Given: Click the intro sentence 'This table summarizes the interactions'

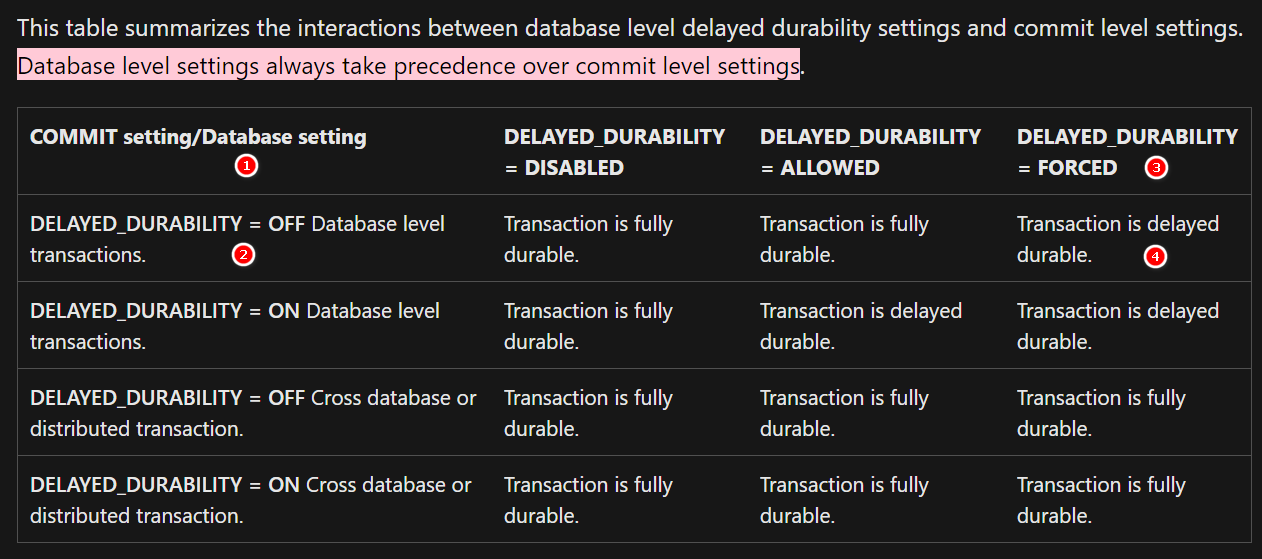Looking at the screenshot, I should 630,28.
